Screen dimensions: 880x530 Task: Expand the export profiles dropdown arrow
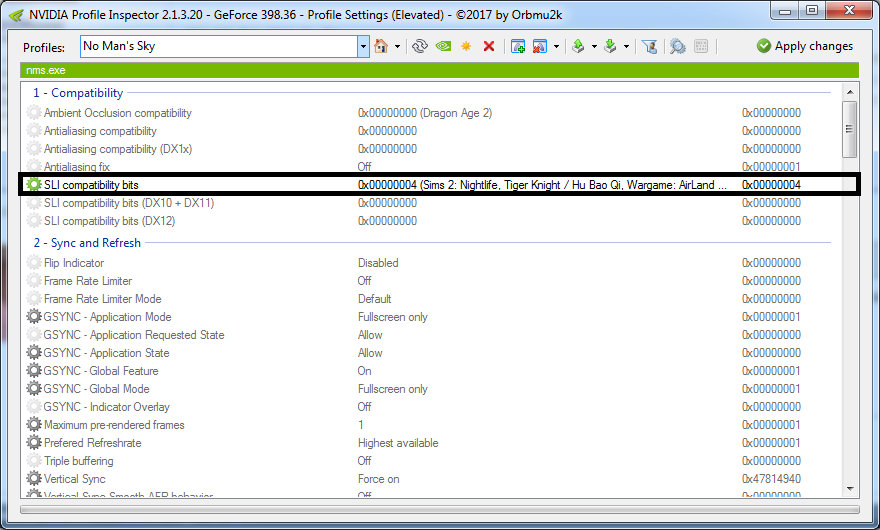[x=594, y=47]
